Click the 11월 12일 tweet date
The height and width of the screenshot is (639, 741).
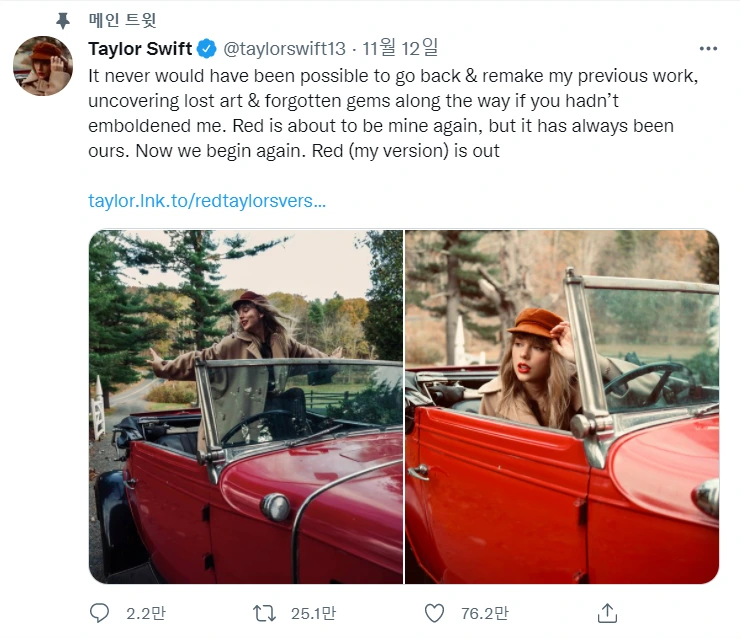[401, 48]
